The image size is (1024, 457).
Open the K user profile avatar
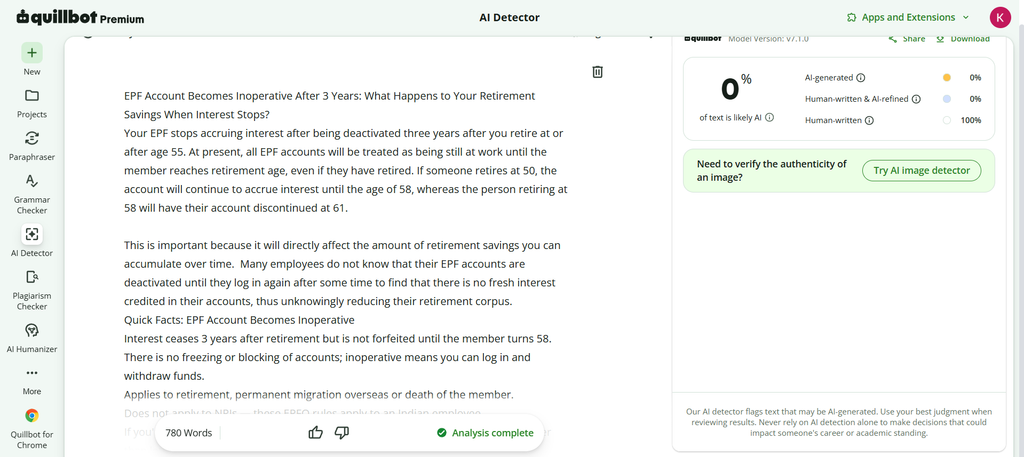coord(1000,18)
